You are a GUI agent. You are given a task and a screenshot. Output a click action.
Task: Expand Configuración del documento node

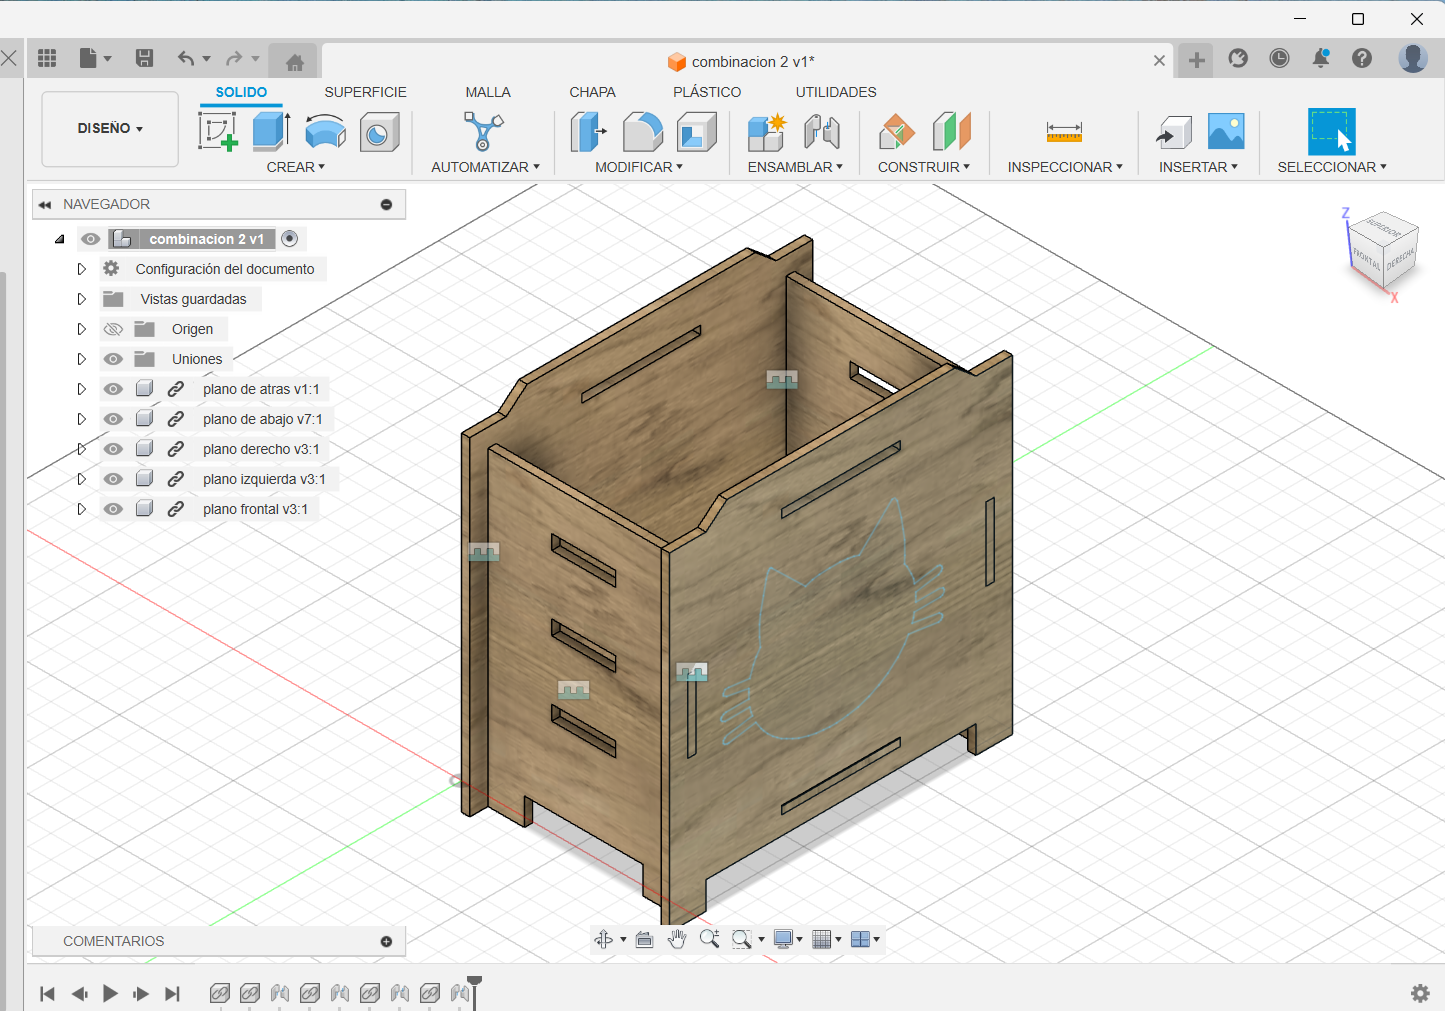[x=82, y=269]
